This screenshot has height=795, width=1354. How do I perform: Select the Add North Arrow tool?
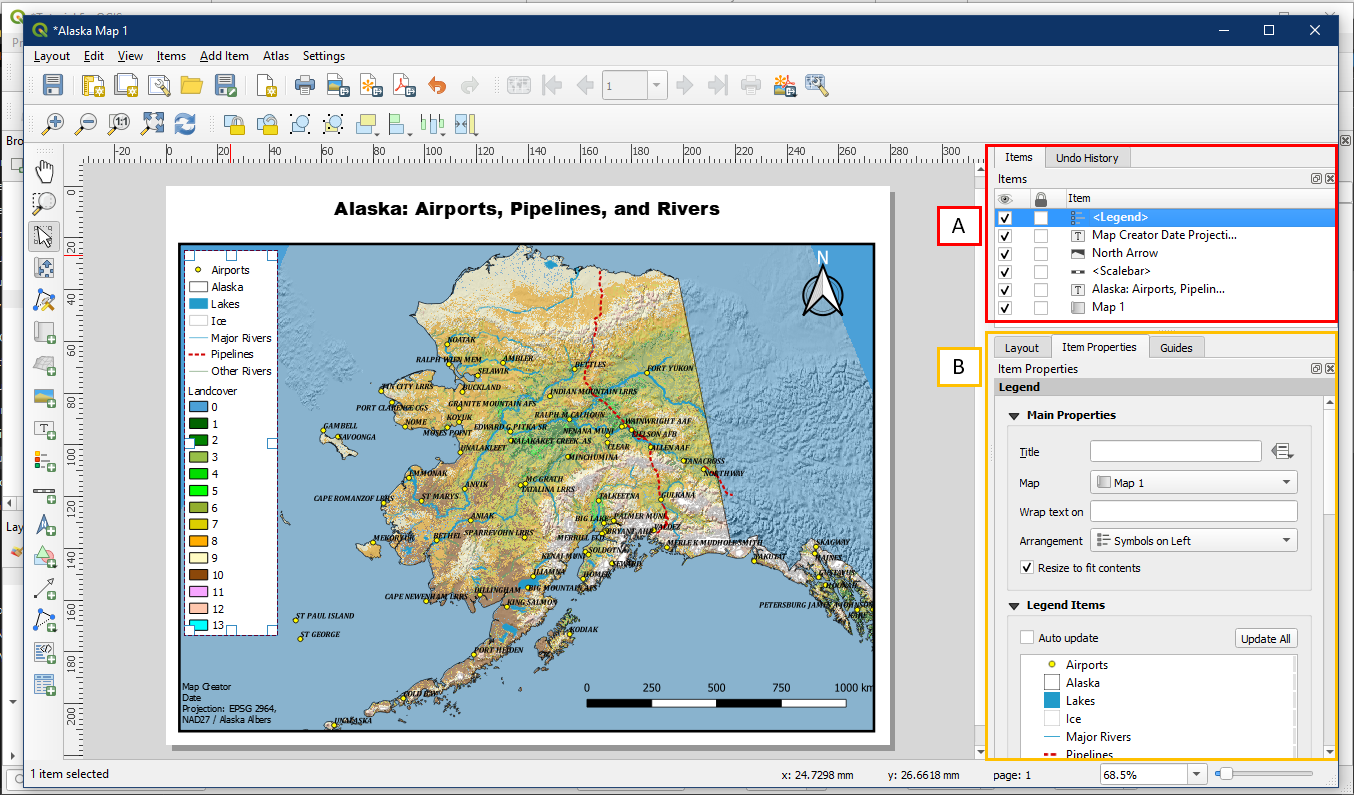[x=44, y=526]
